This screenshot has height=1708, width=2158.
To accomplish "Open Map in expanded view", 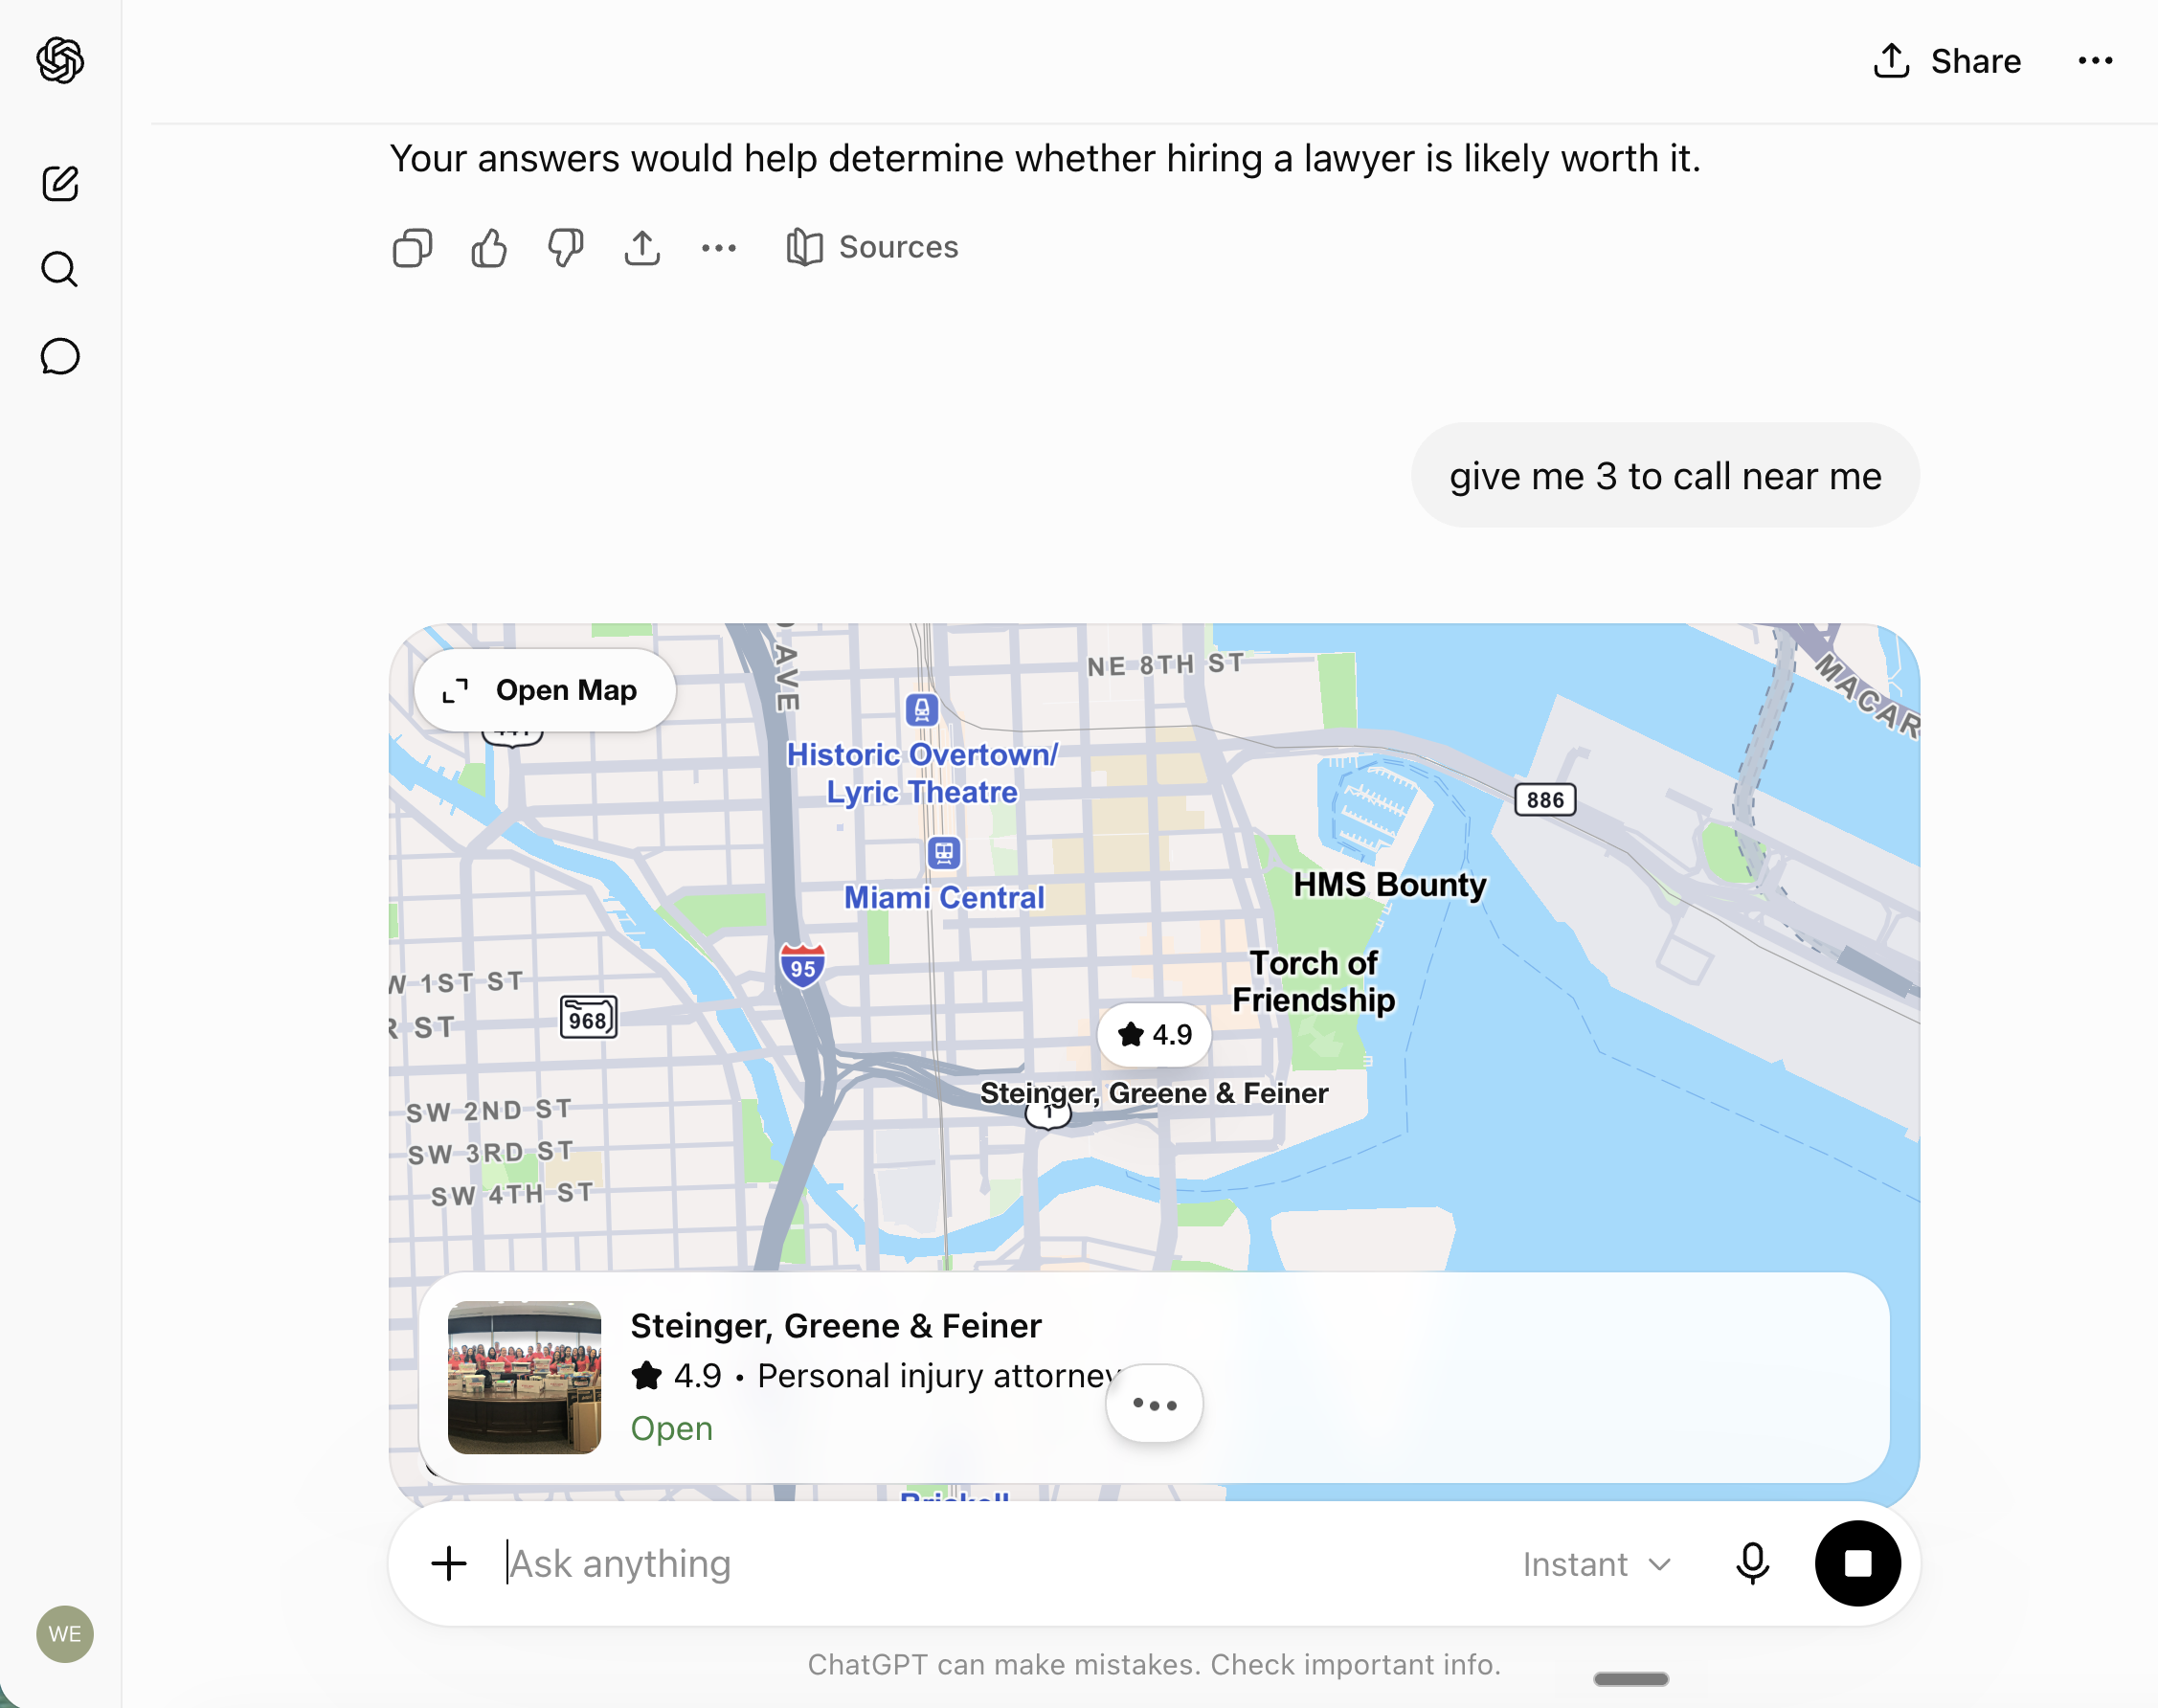I will pyautogui.click(x=545, y=690).
